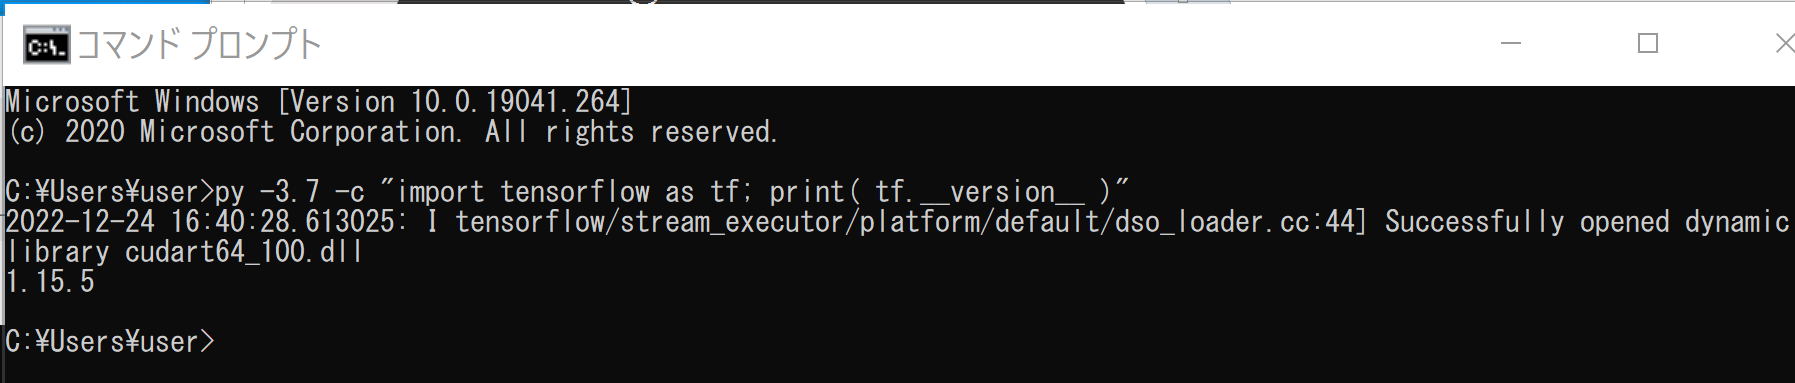Click the 1.15.5 version output
1795x383 pixels.
[x=50, y=282]
